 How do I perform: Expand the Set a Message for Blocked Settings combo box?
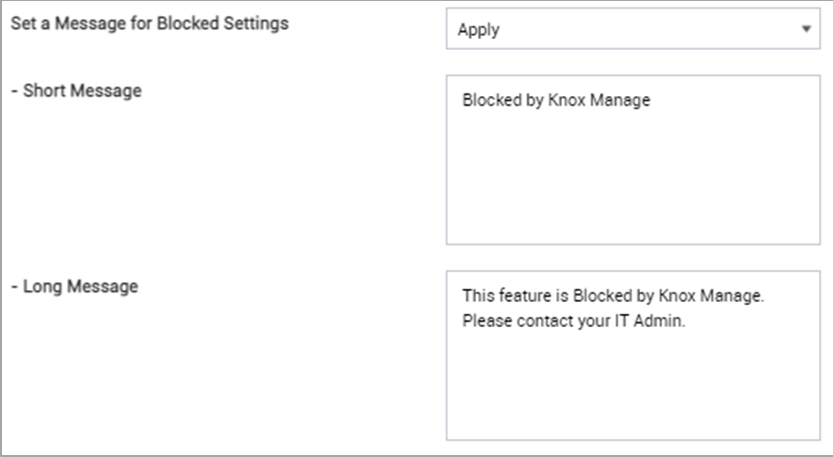pyautogui.click(x=633, y=29)
